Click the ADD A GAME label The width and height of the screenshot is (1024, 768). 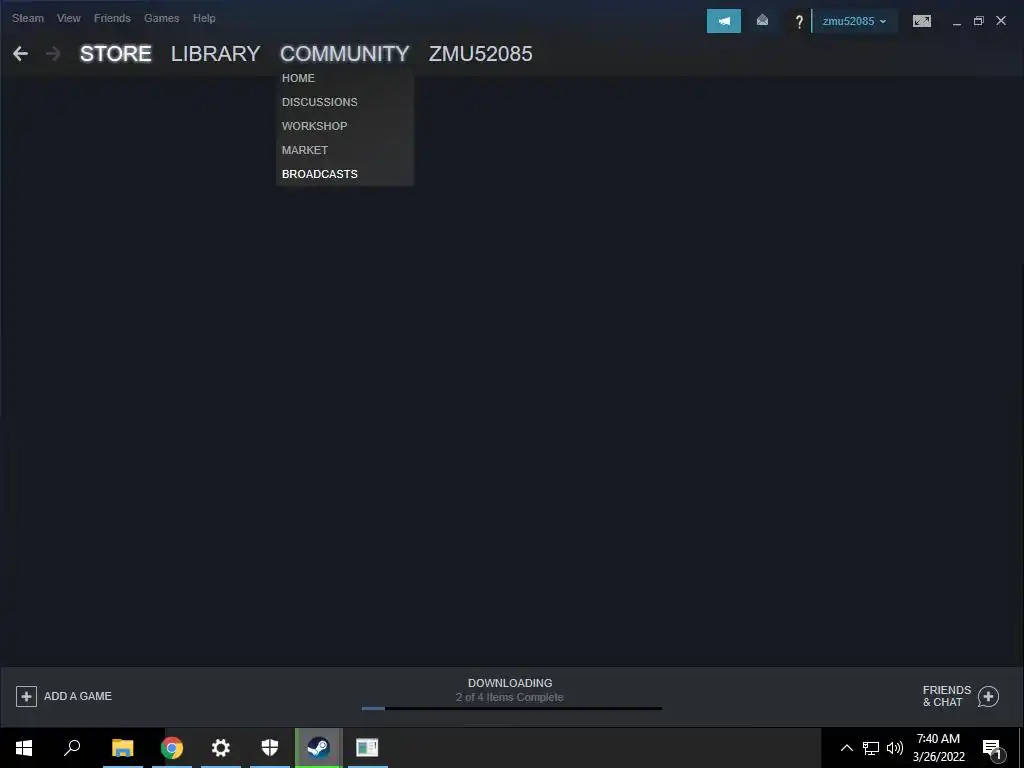78,696
